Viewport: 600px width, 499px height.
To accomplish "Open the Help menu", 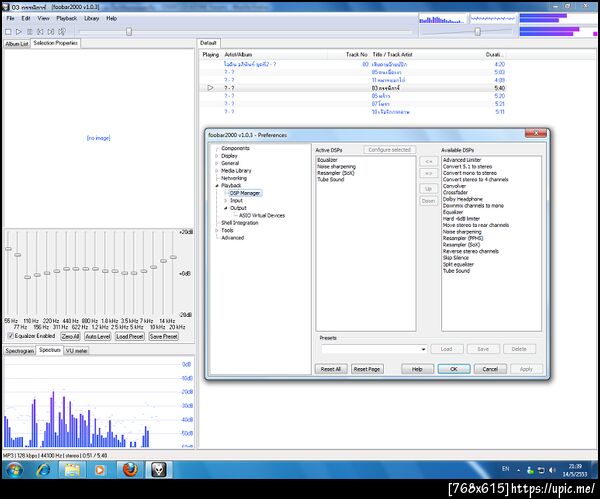I will click(111, 18).
